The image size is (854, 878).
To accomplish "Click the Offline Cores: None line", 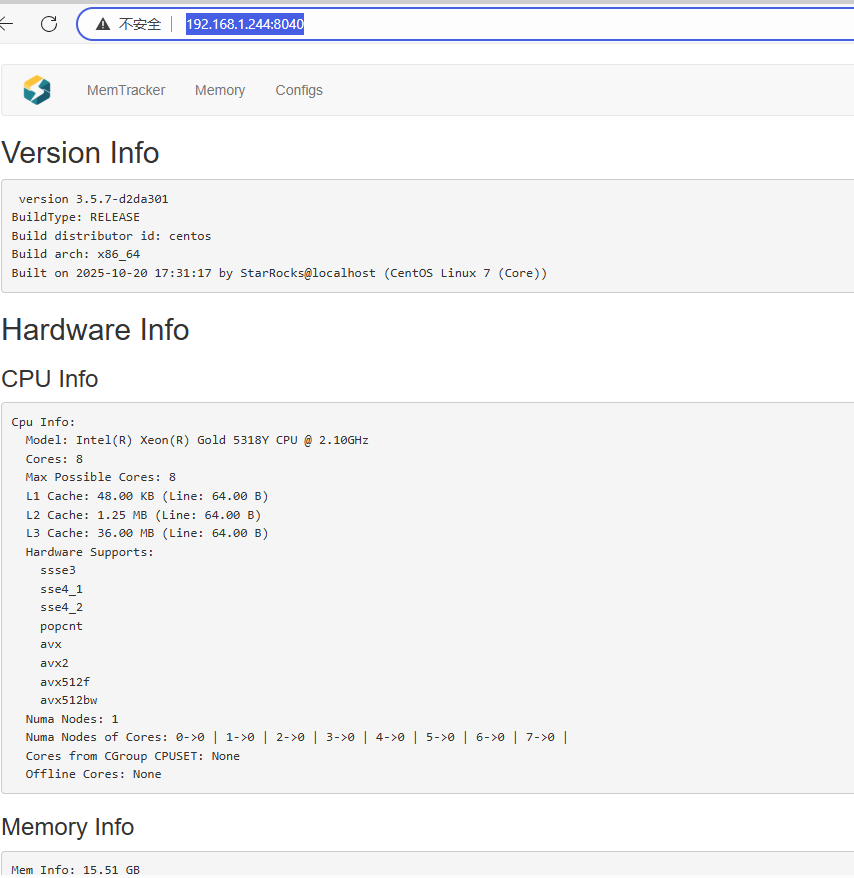I will [x=94, y=774].
